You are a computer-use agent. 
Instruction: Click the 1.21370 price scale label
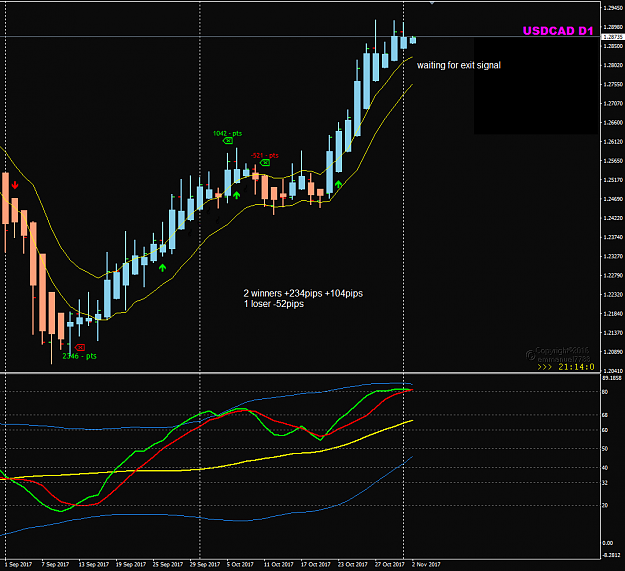[613, 333]
